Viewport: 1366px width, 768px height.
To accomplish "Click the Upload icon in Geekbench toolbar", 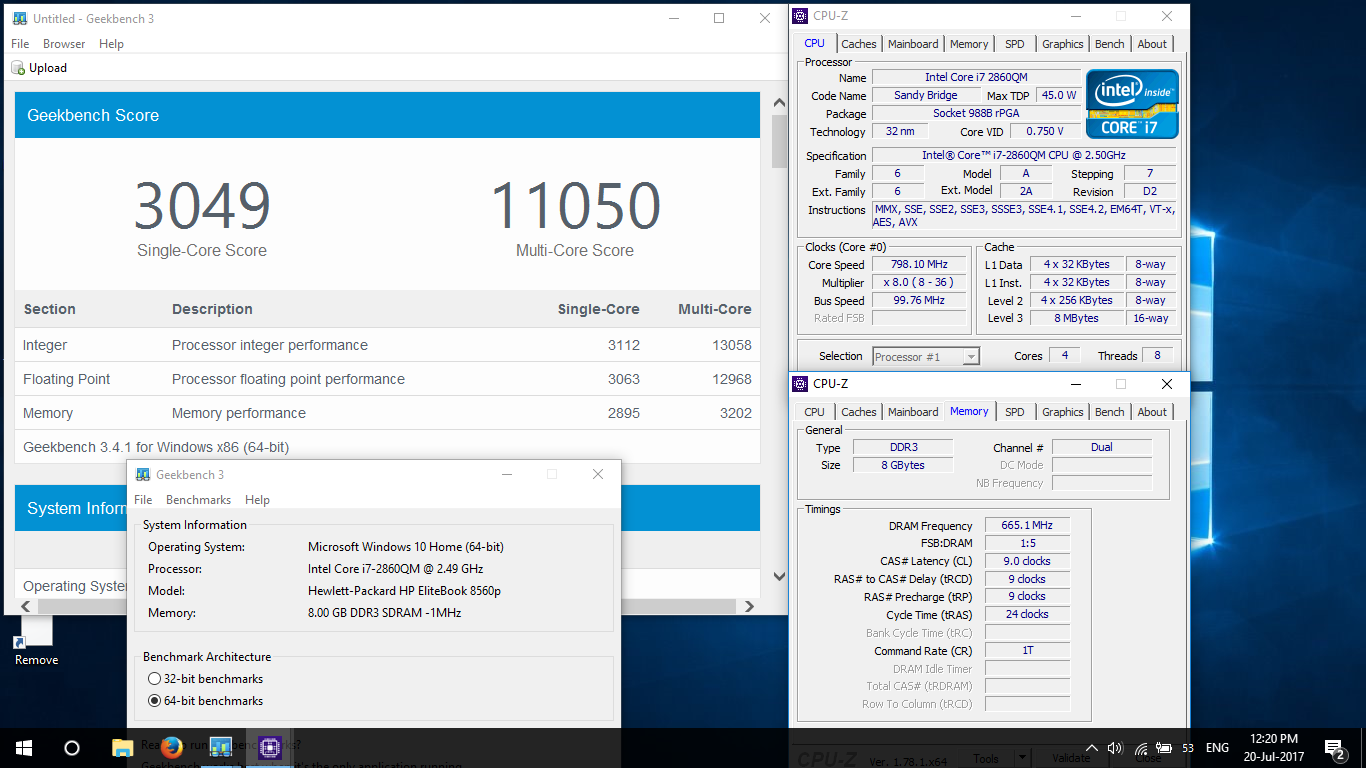I will 18,68.
